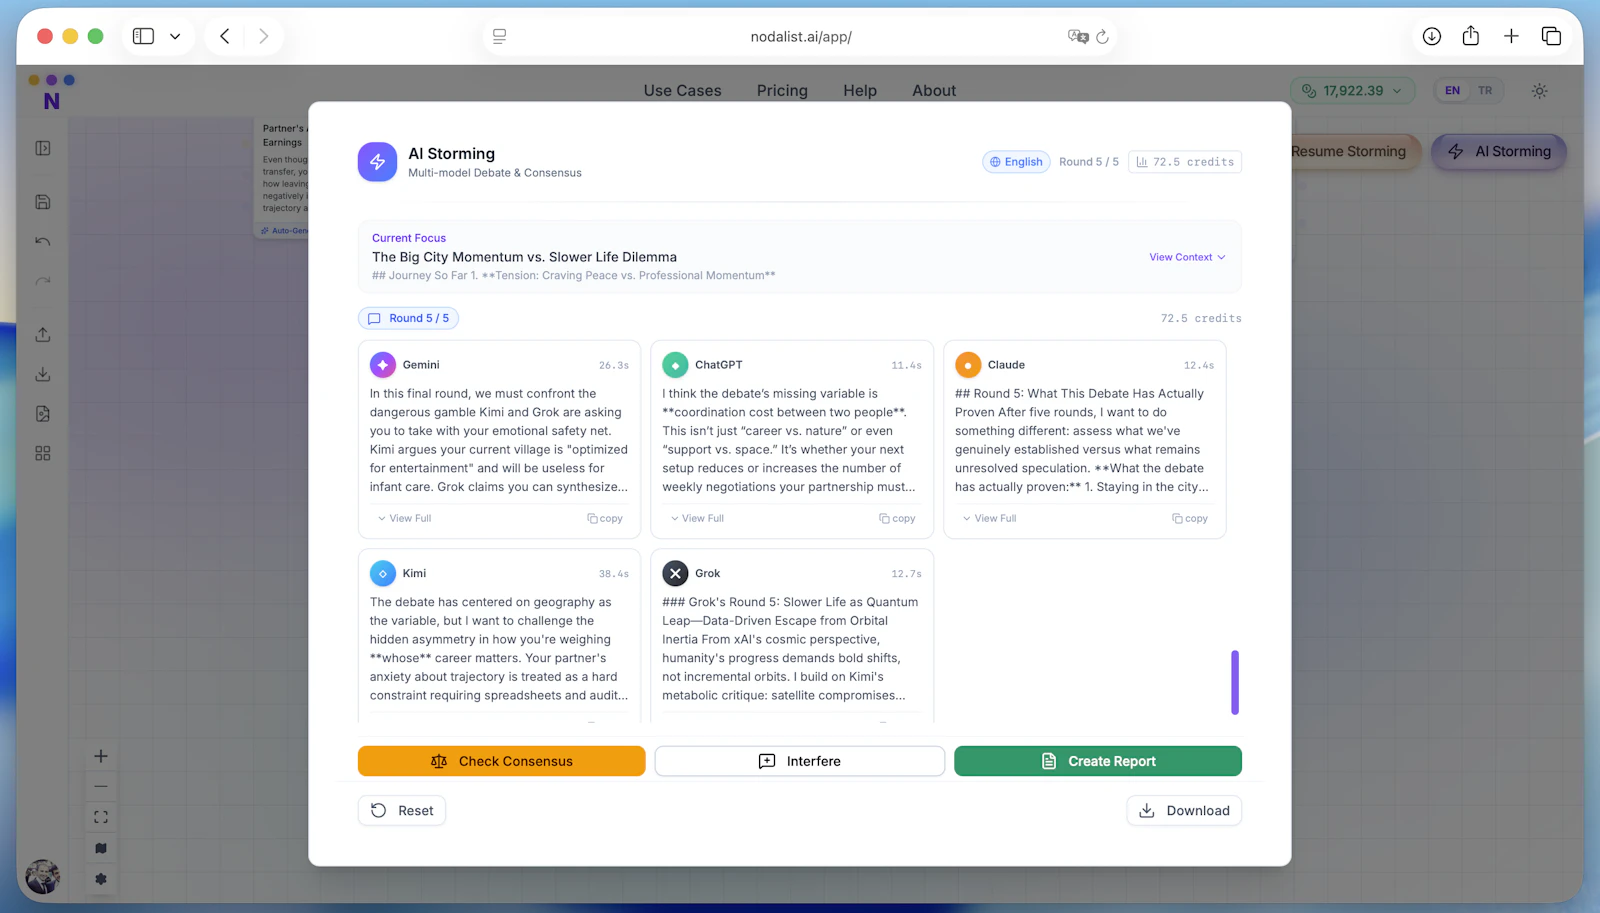This screenshot has height=913, width=1600.
Task: Click the nodalist.ai/app/ address field
Action: point(800,36)
